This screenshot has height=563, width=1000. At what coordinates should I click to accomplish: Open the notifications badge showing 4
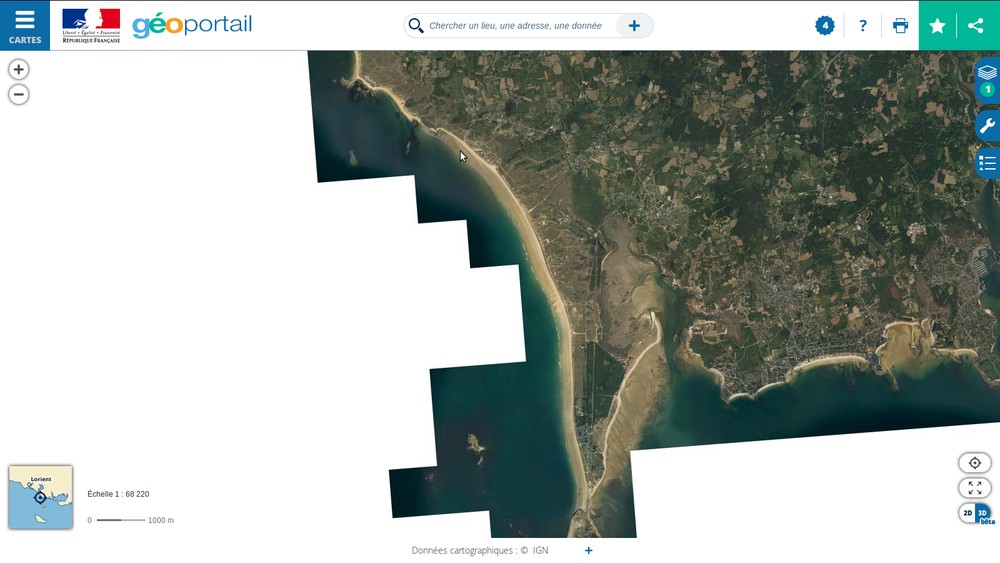click(x=825, y=26)
